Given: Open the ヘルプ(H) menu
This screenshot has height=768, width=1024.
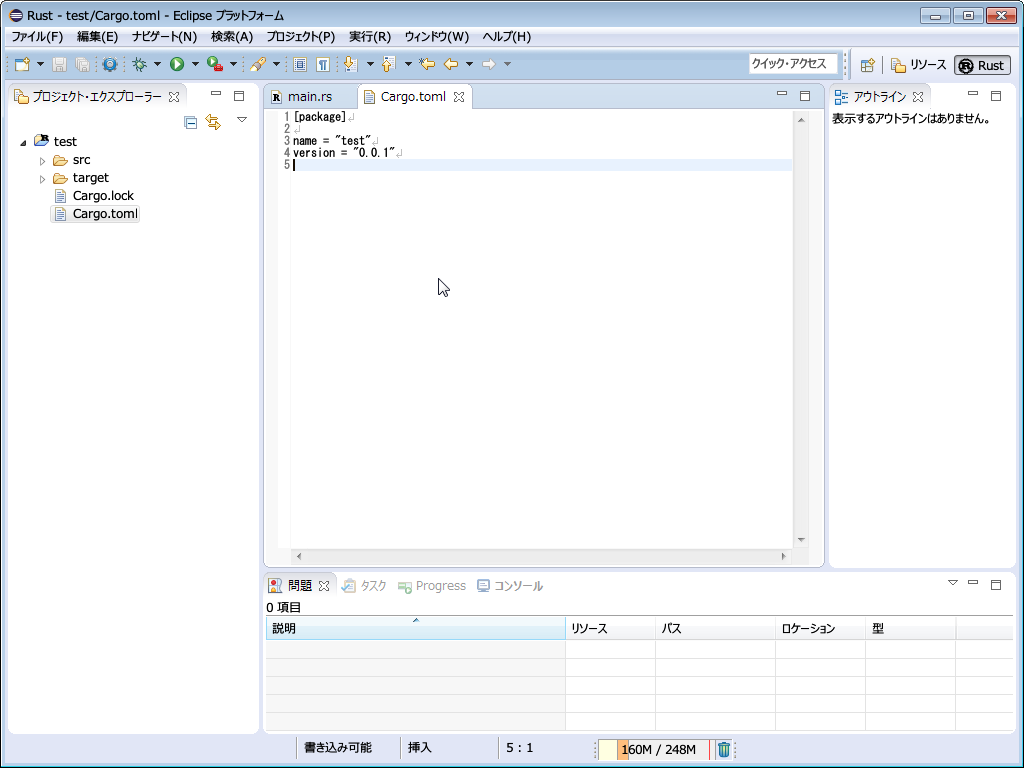Looking at the screenshot, I should point(507,37).
